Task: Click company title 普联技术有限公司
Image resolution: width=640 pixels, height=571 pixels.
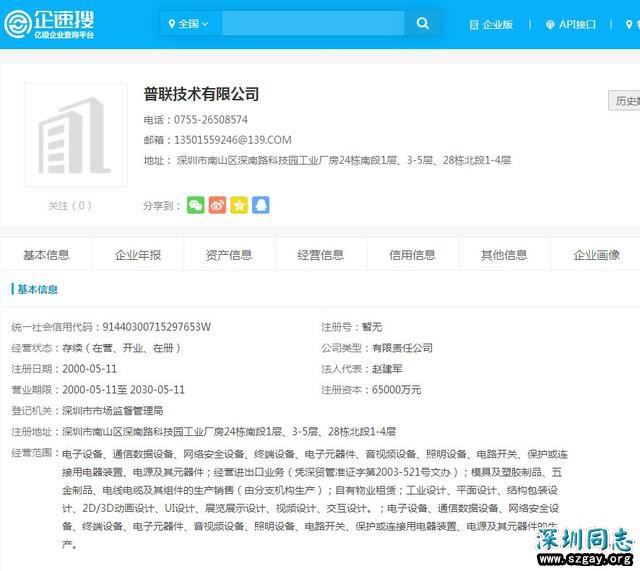Action: click(201, 94)
